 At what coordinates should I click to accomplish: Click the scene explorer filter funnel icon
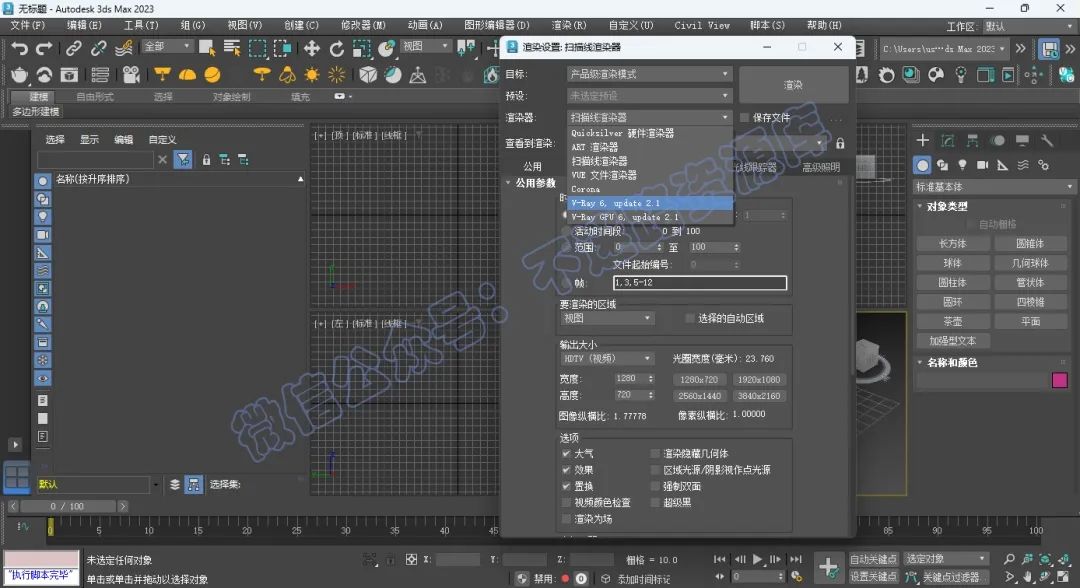pos(183,160)
